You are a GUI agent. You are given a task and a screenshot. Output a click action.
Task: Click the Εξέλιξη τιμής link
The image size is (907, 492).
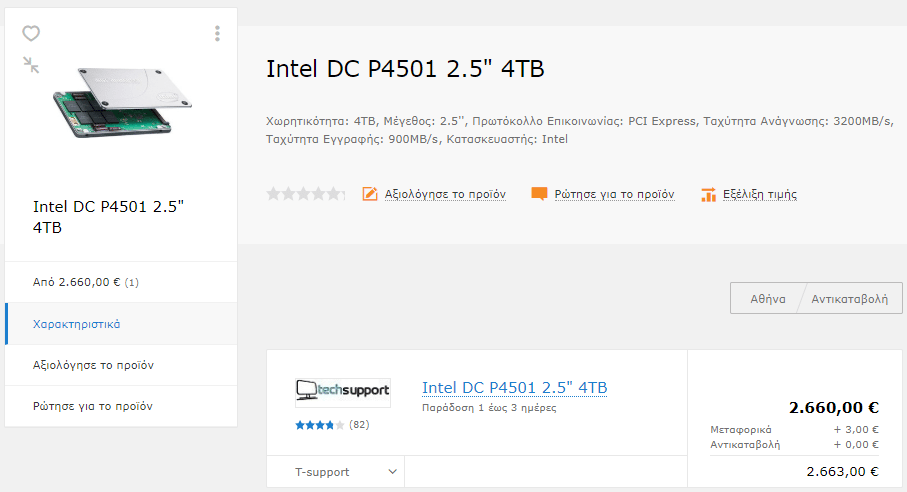(759, 194)
